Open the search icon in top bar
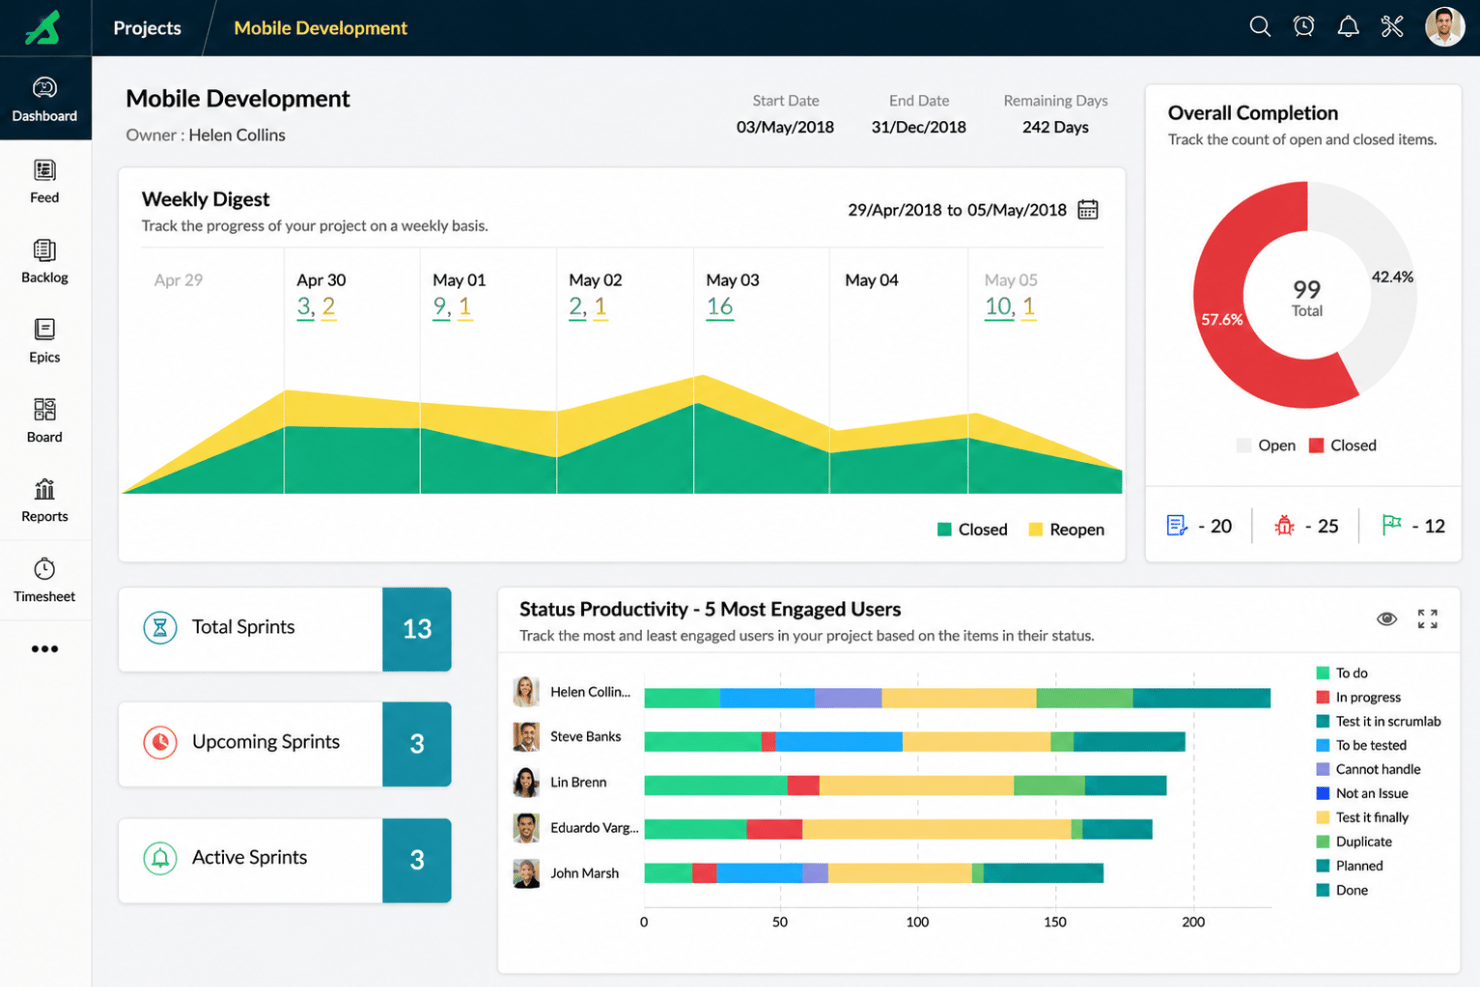Viewport: 1480px width, 987px height. (x=1260, y=27)
